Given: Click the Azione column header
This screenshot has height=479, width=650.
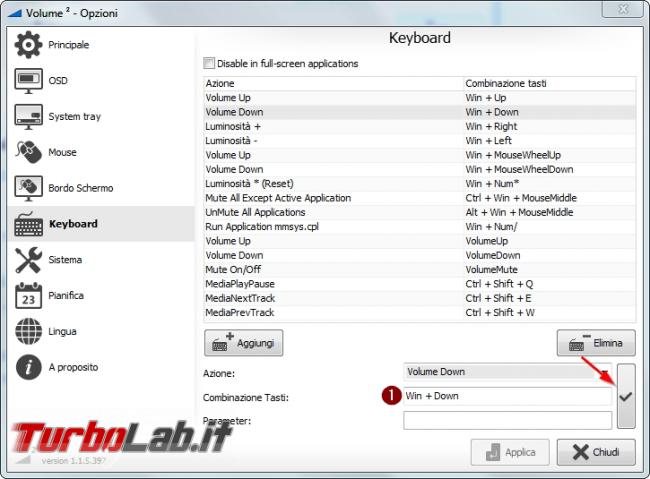Looking at the screenshot, I should [x=333, y=83].
